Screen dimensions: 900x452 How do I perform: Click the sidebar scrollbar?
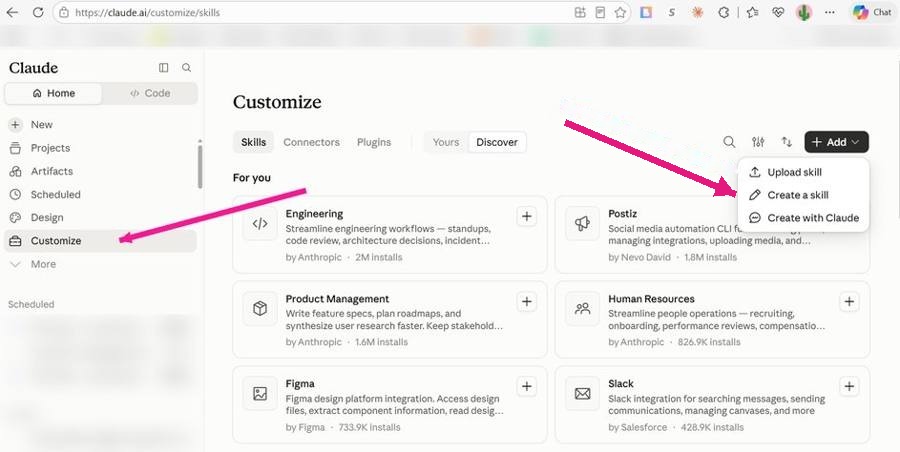pyautogui.click(x=200, y=165)
